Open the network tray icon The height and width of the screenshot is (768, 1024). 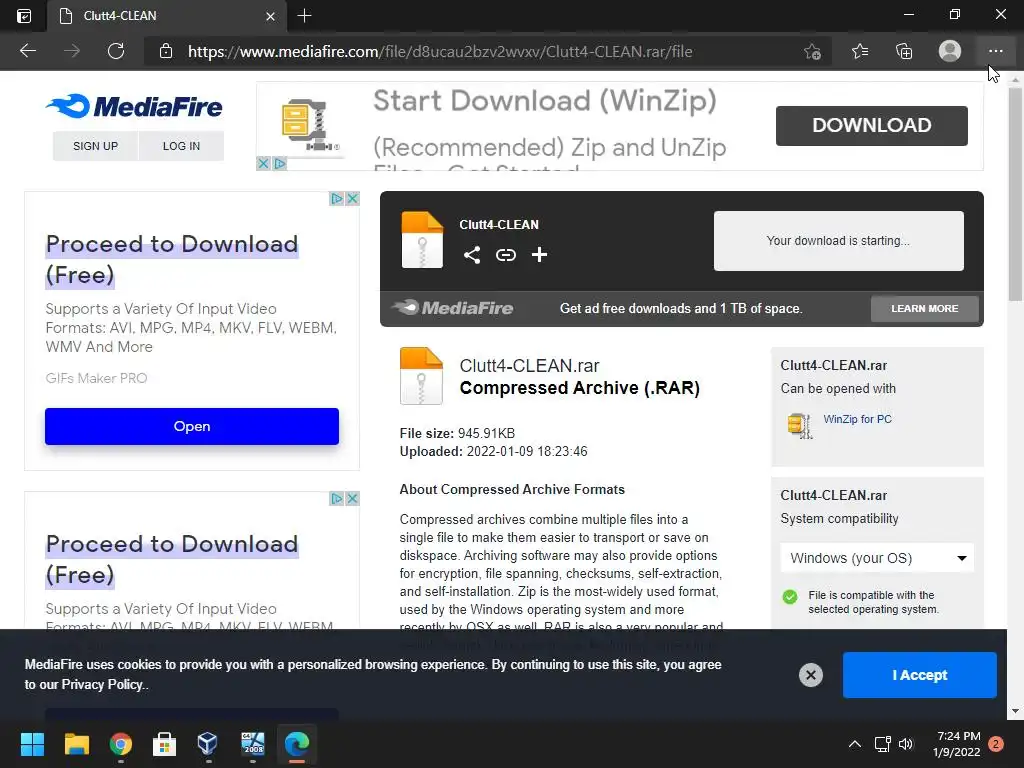[882, 744]
